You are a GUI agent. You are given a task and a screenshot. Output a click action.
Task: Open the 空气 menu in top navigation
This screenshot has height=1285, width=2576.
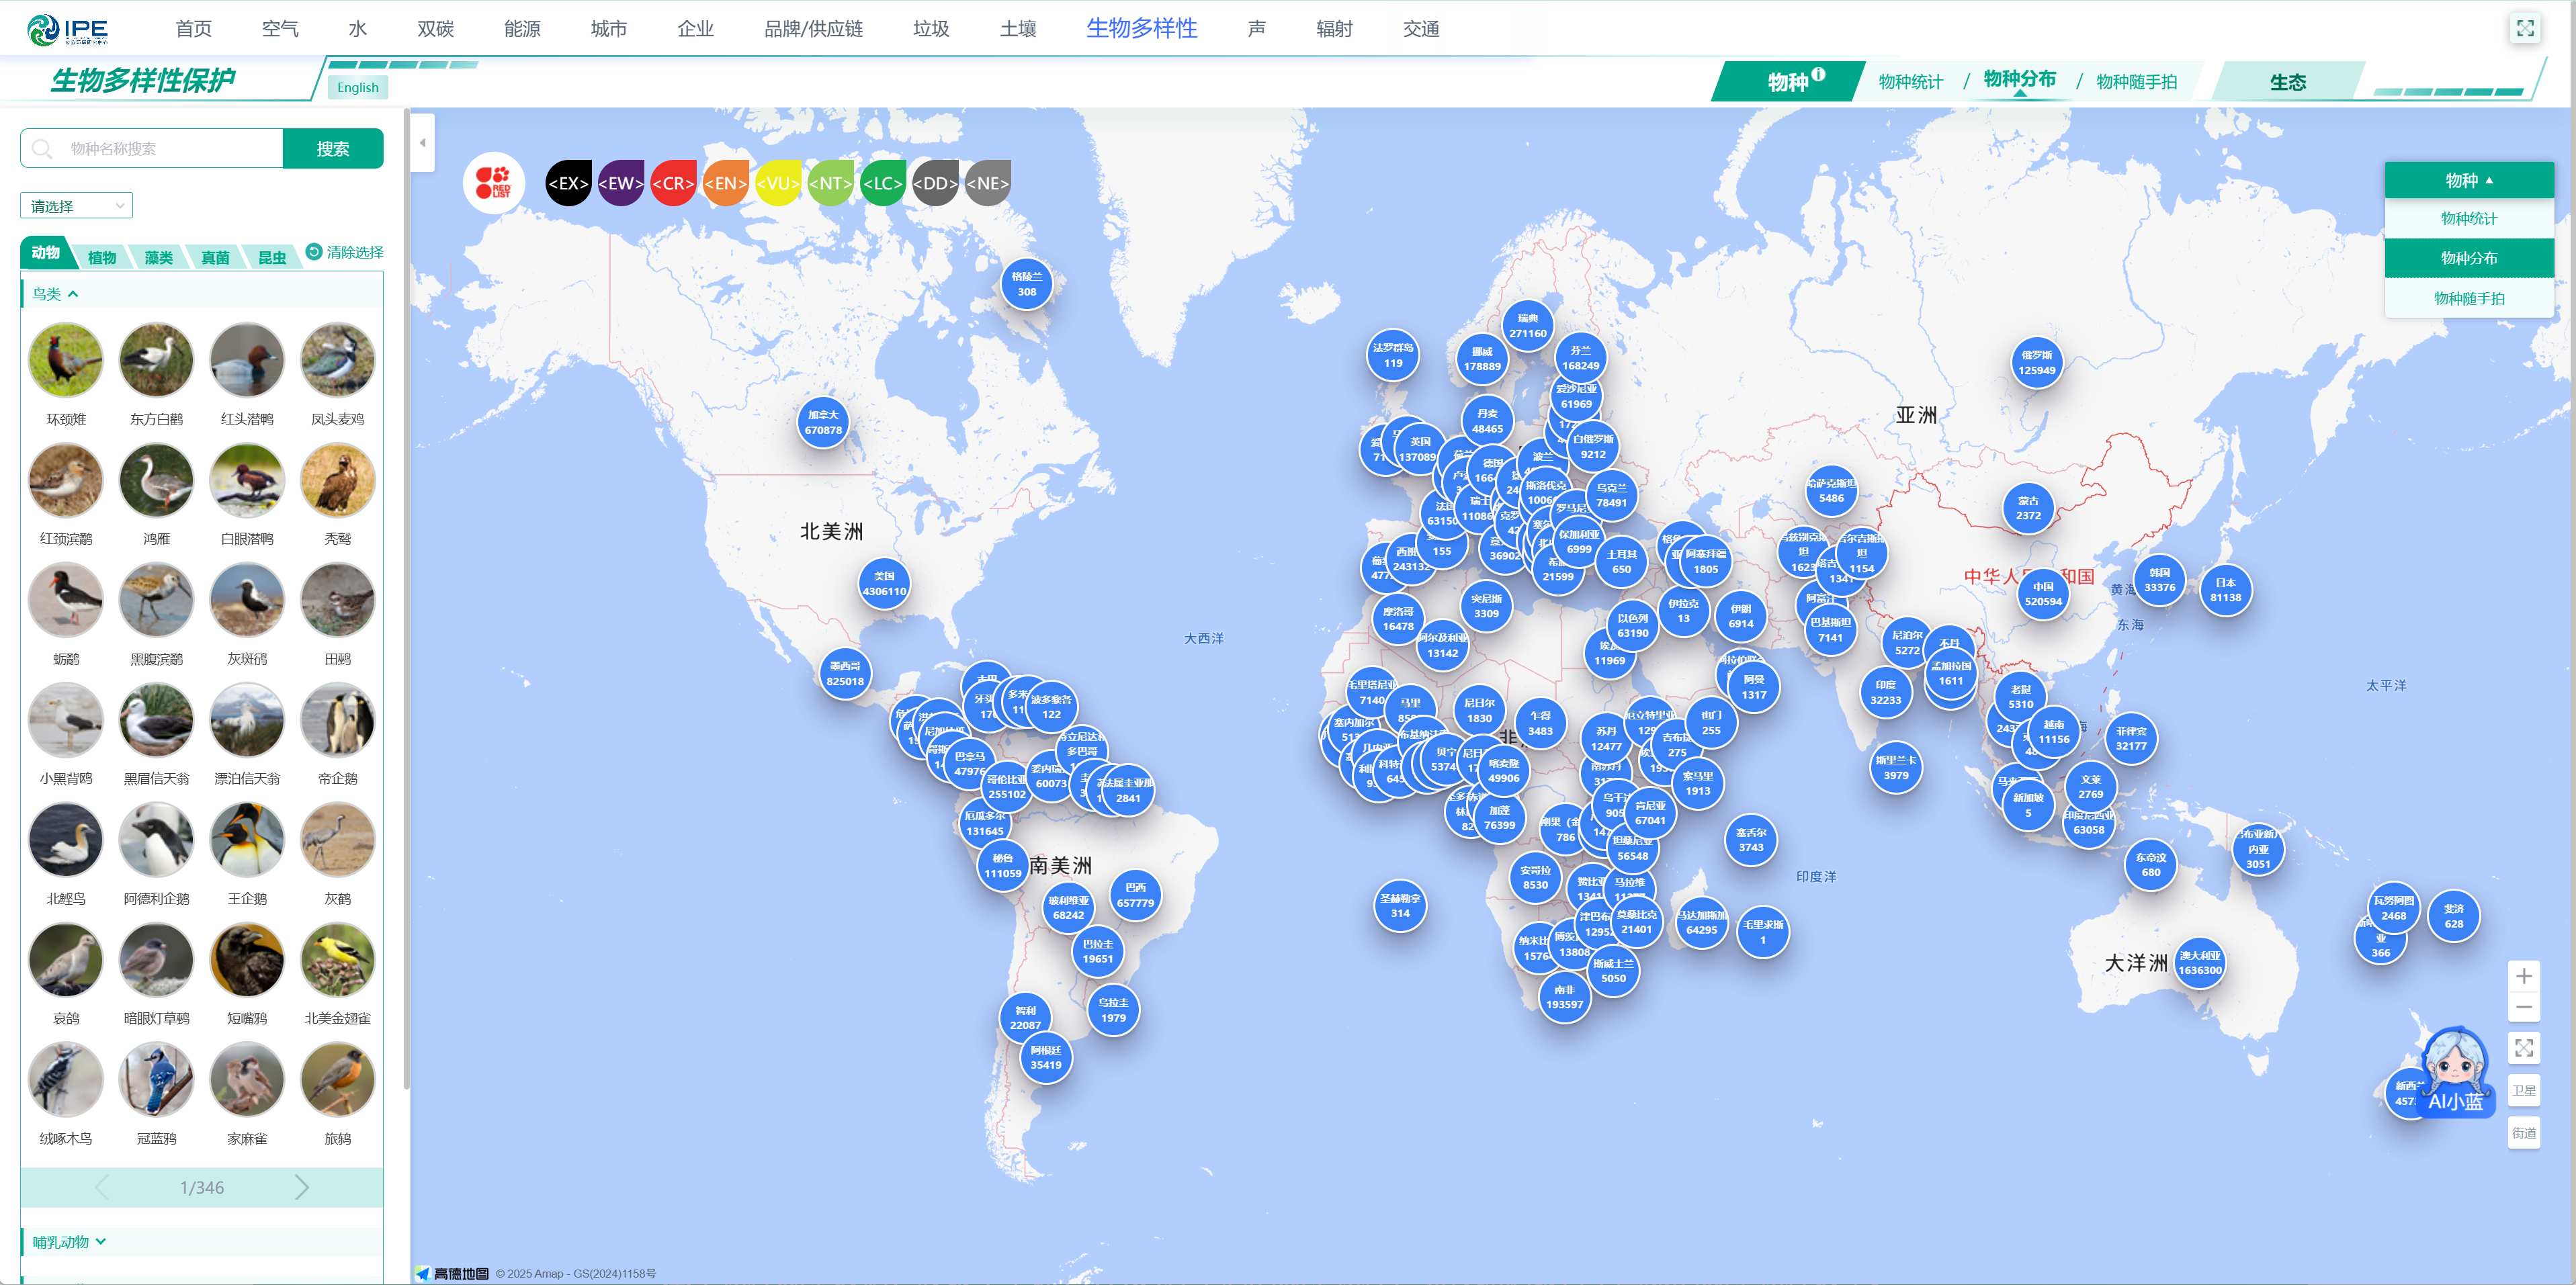[x=280, y=29]
